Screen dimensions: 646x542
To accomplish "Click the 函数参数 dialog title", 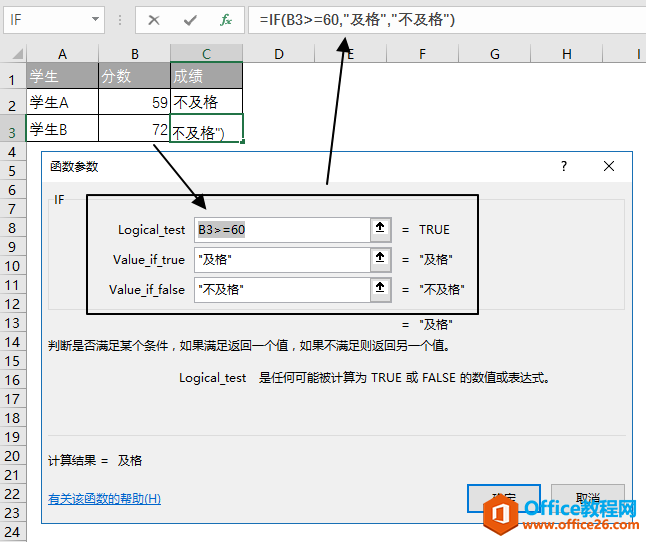I will tap(74, 166).
